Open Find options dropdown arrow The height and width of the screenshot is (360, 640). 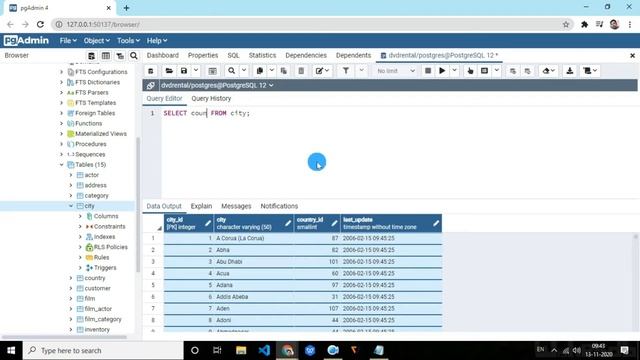click(x=244, y=71)
